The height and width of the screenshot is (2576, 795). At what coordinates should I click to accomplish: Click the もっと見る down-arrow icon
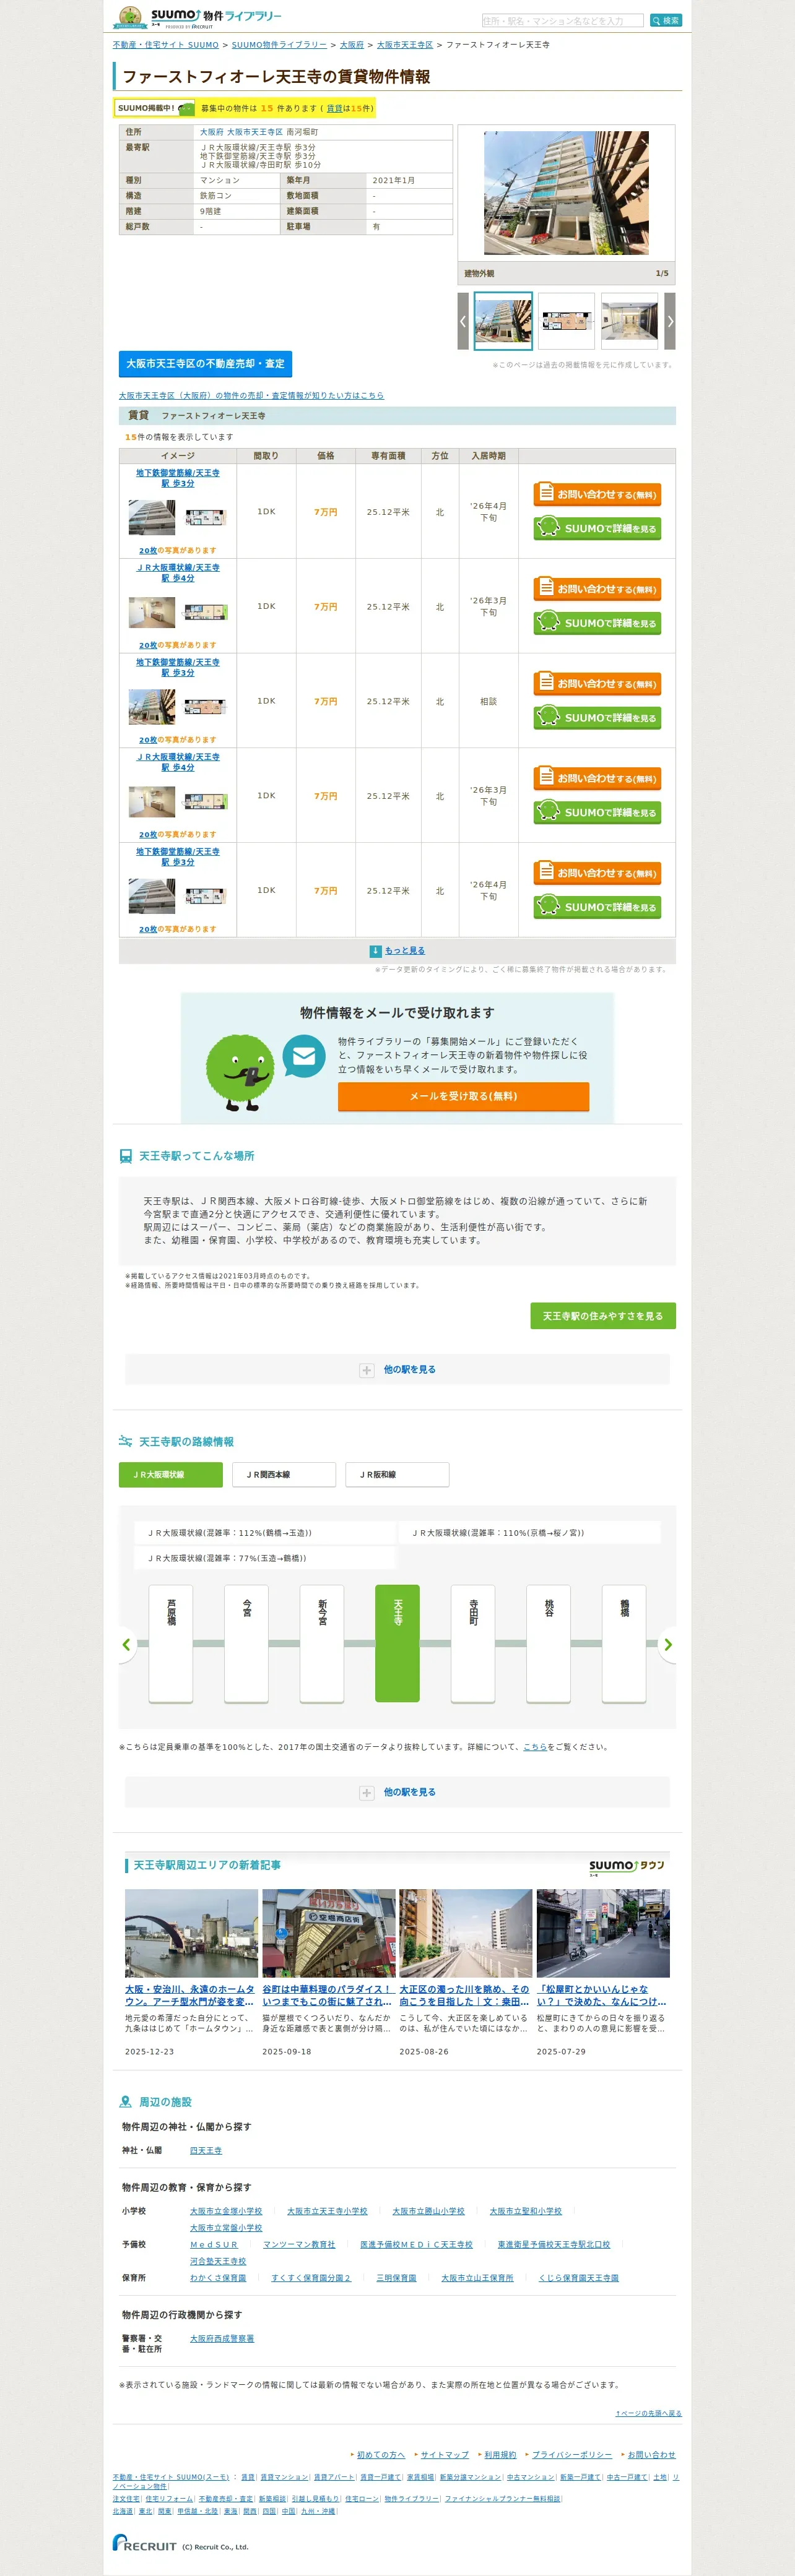click(x=375, y=951)
